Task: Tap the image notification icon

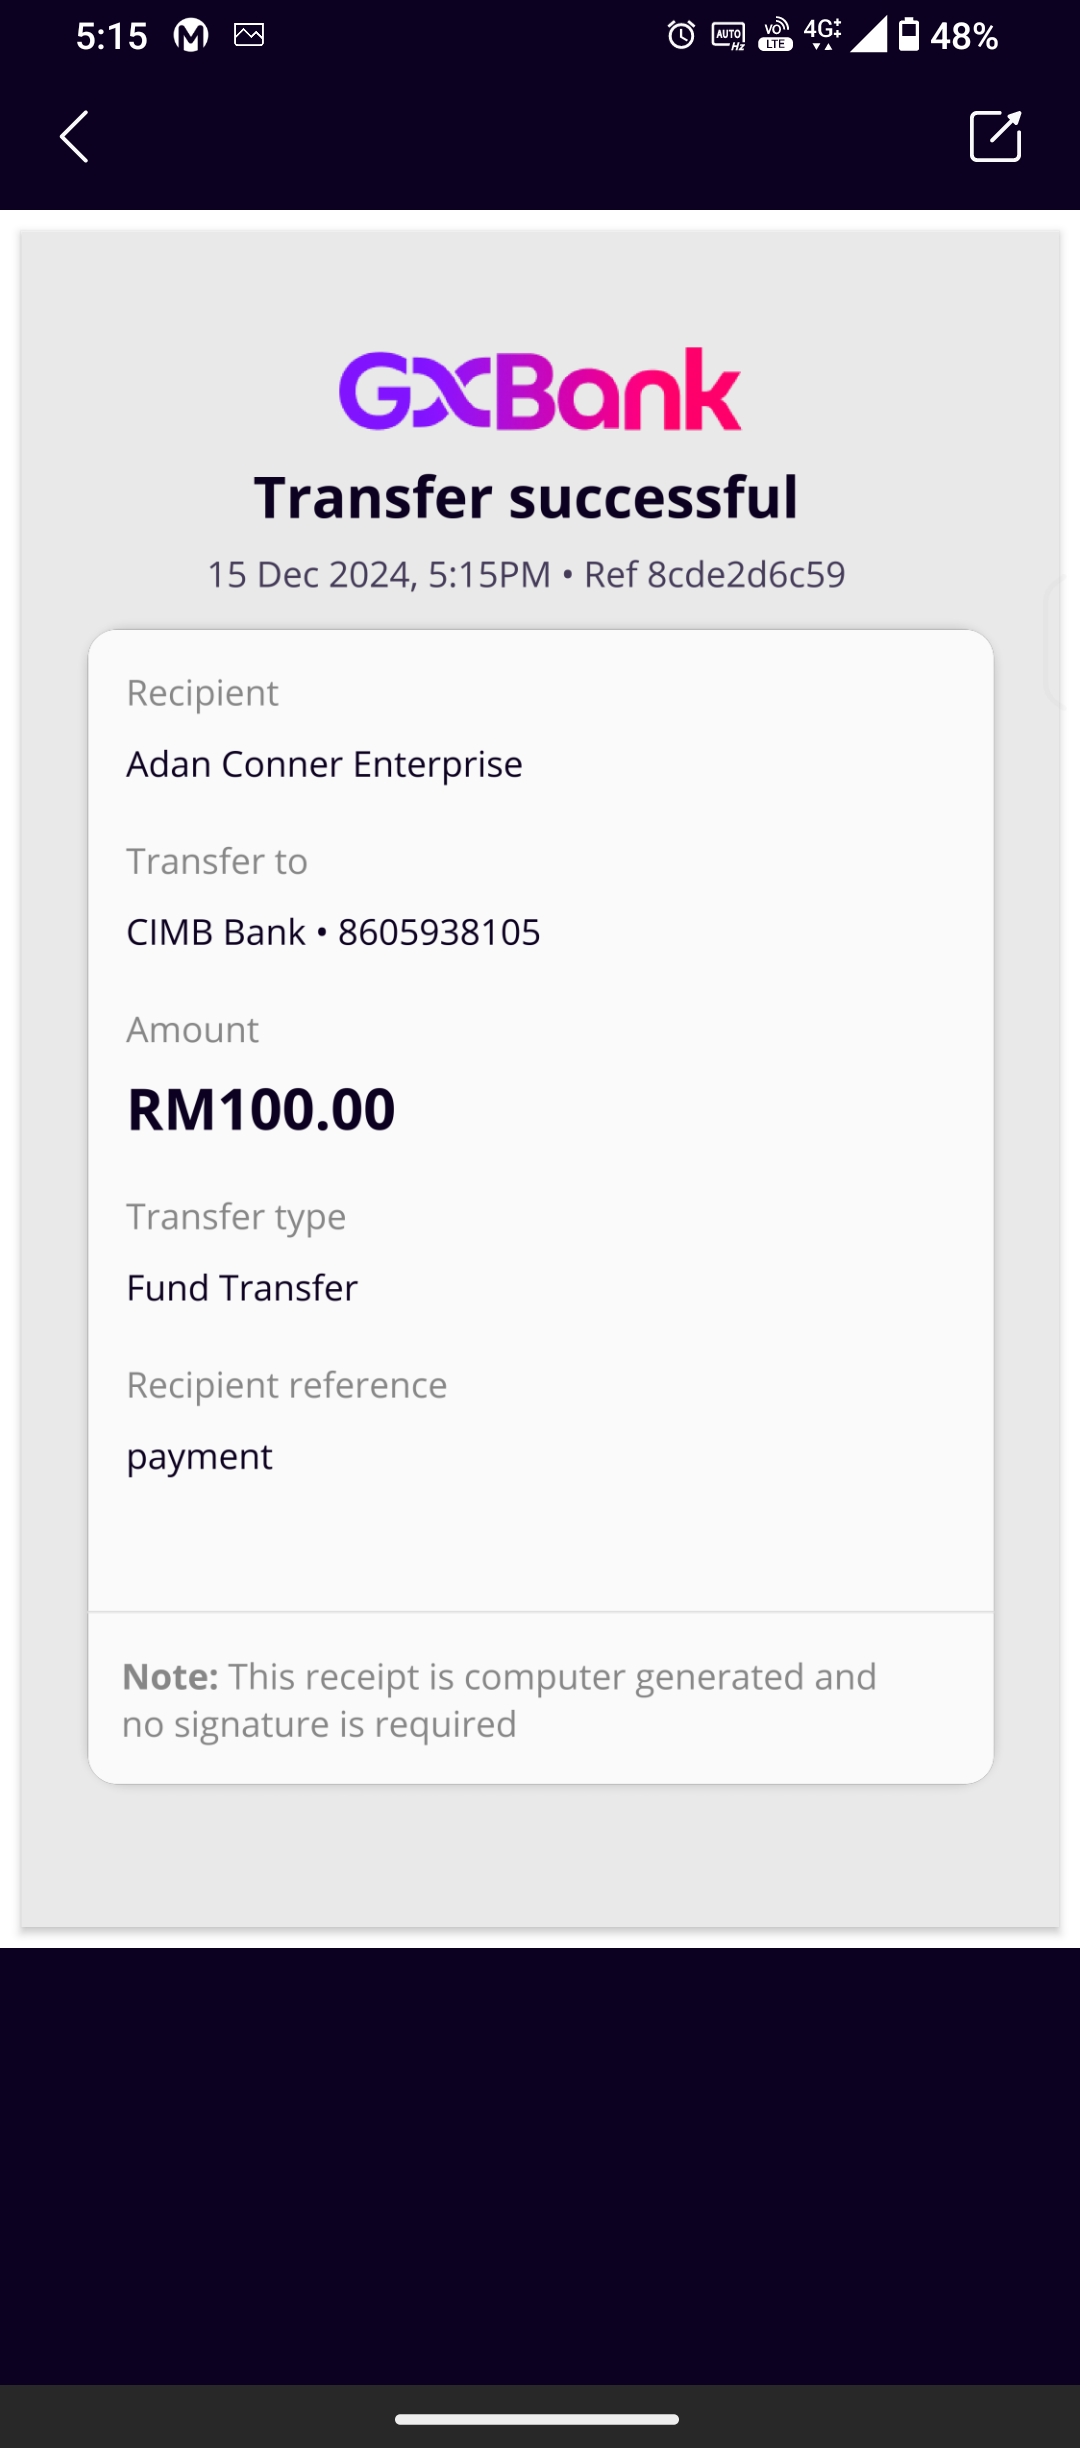Action: 249,36
